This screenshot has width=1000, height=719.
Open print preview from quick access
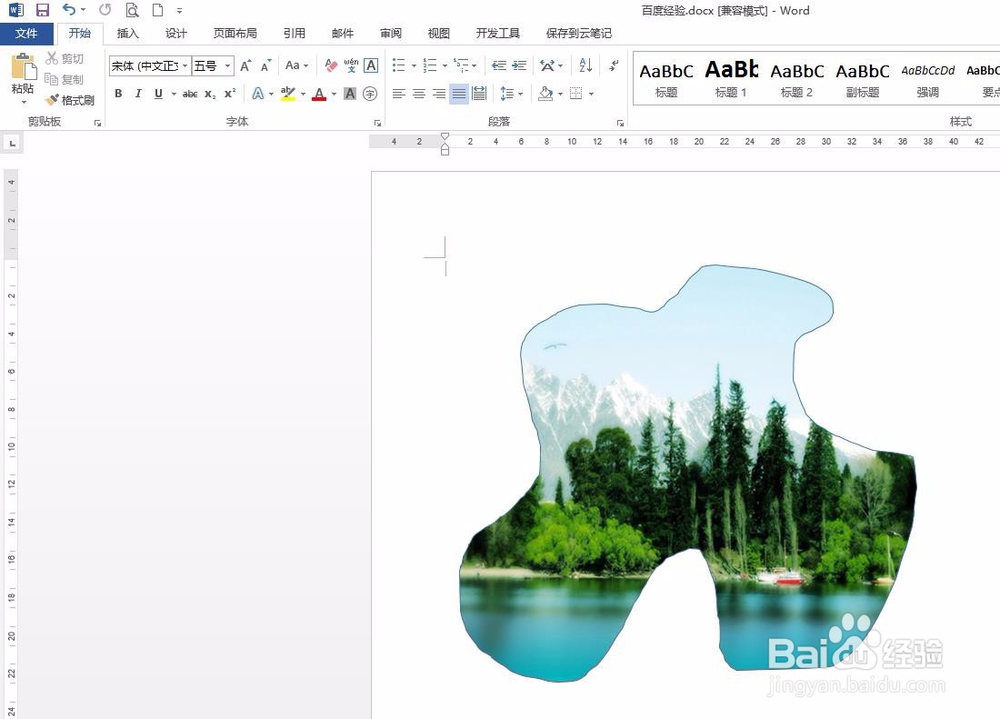coord(132,10)
